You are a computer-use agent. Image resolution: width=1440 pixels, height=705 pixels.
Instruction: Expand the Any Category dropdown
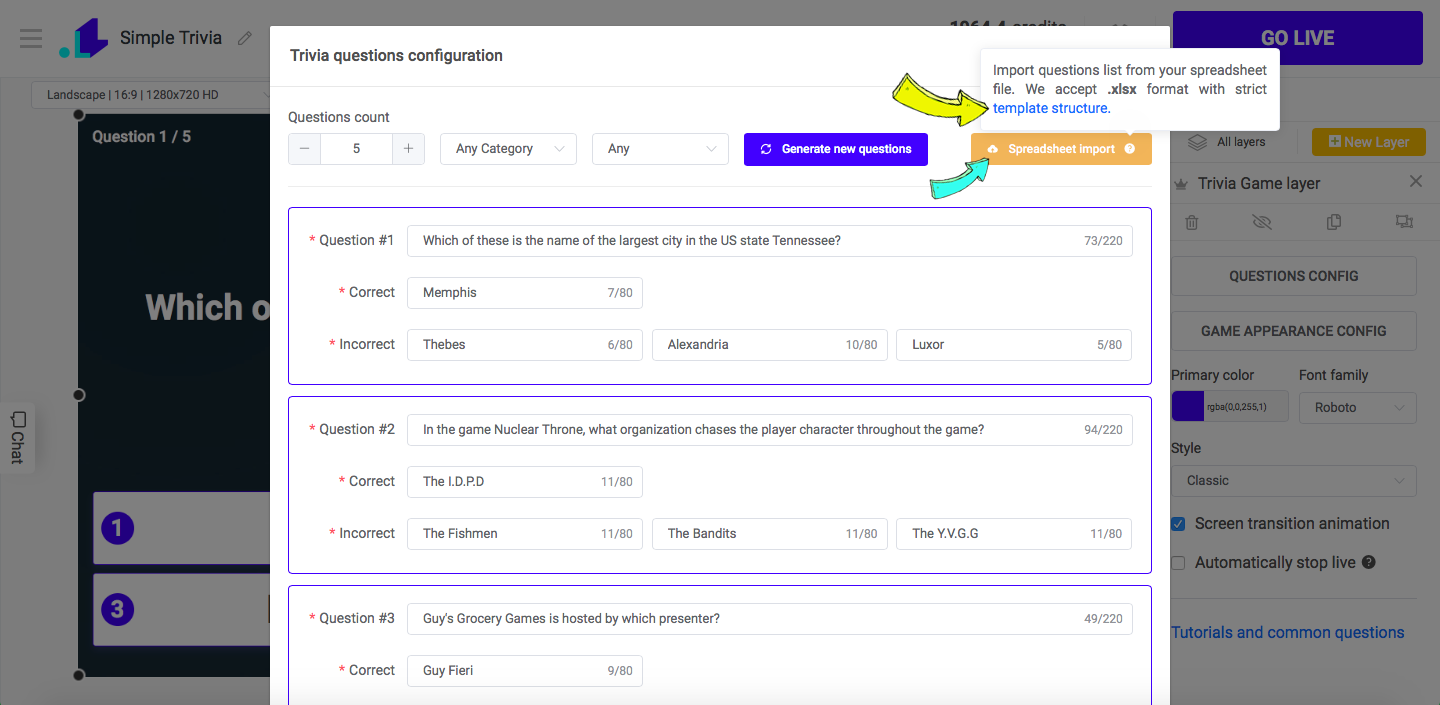click(x=508, y=149)
